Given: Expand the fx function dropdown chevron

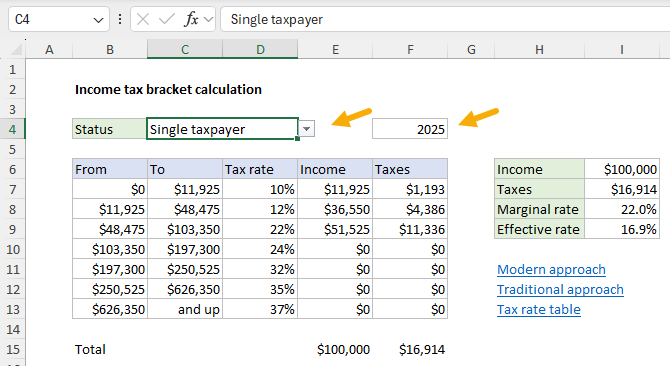Looking at the screenshot, I should (x=209, y=19).
